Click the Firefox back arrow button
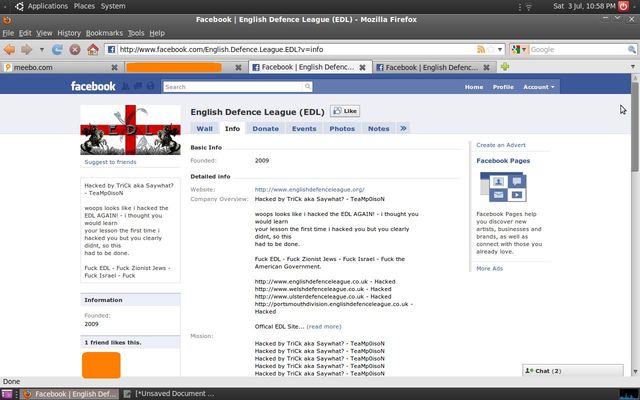640x400 pixels. pos(10,49)
